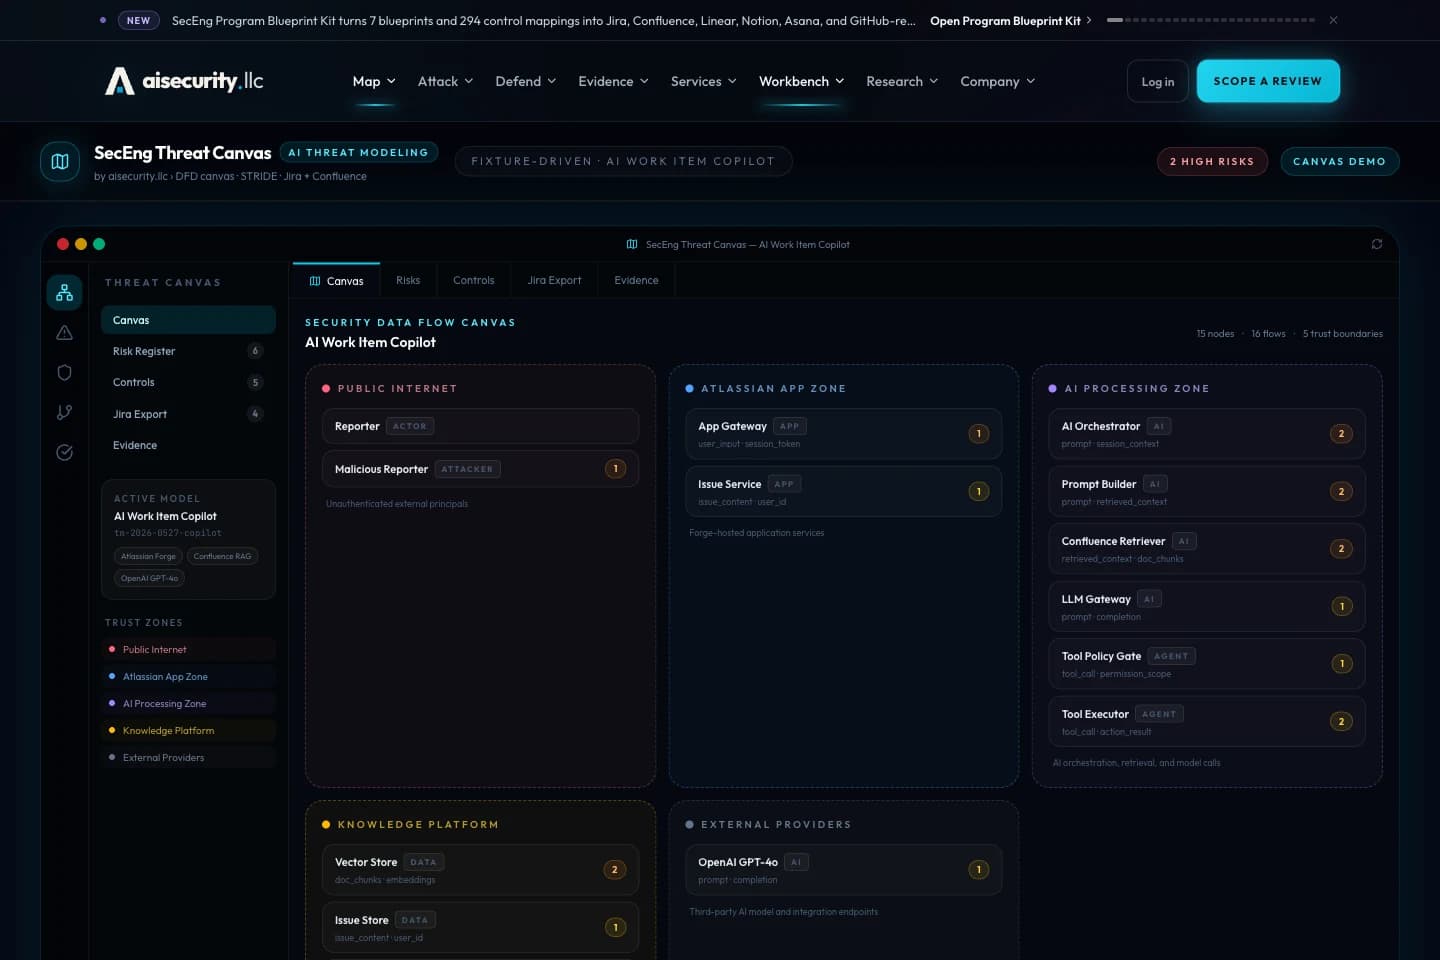Click the risk badge on Vector Store
This screenshot has height=960, width=1440.
(x=615, y=870)
